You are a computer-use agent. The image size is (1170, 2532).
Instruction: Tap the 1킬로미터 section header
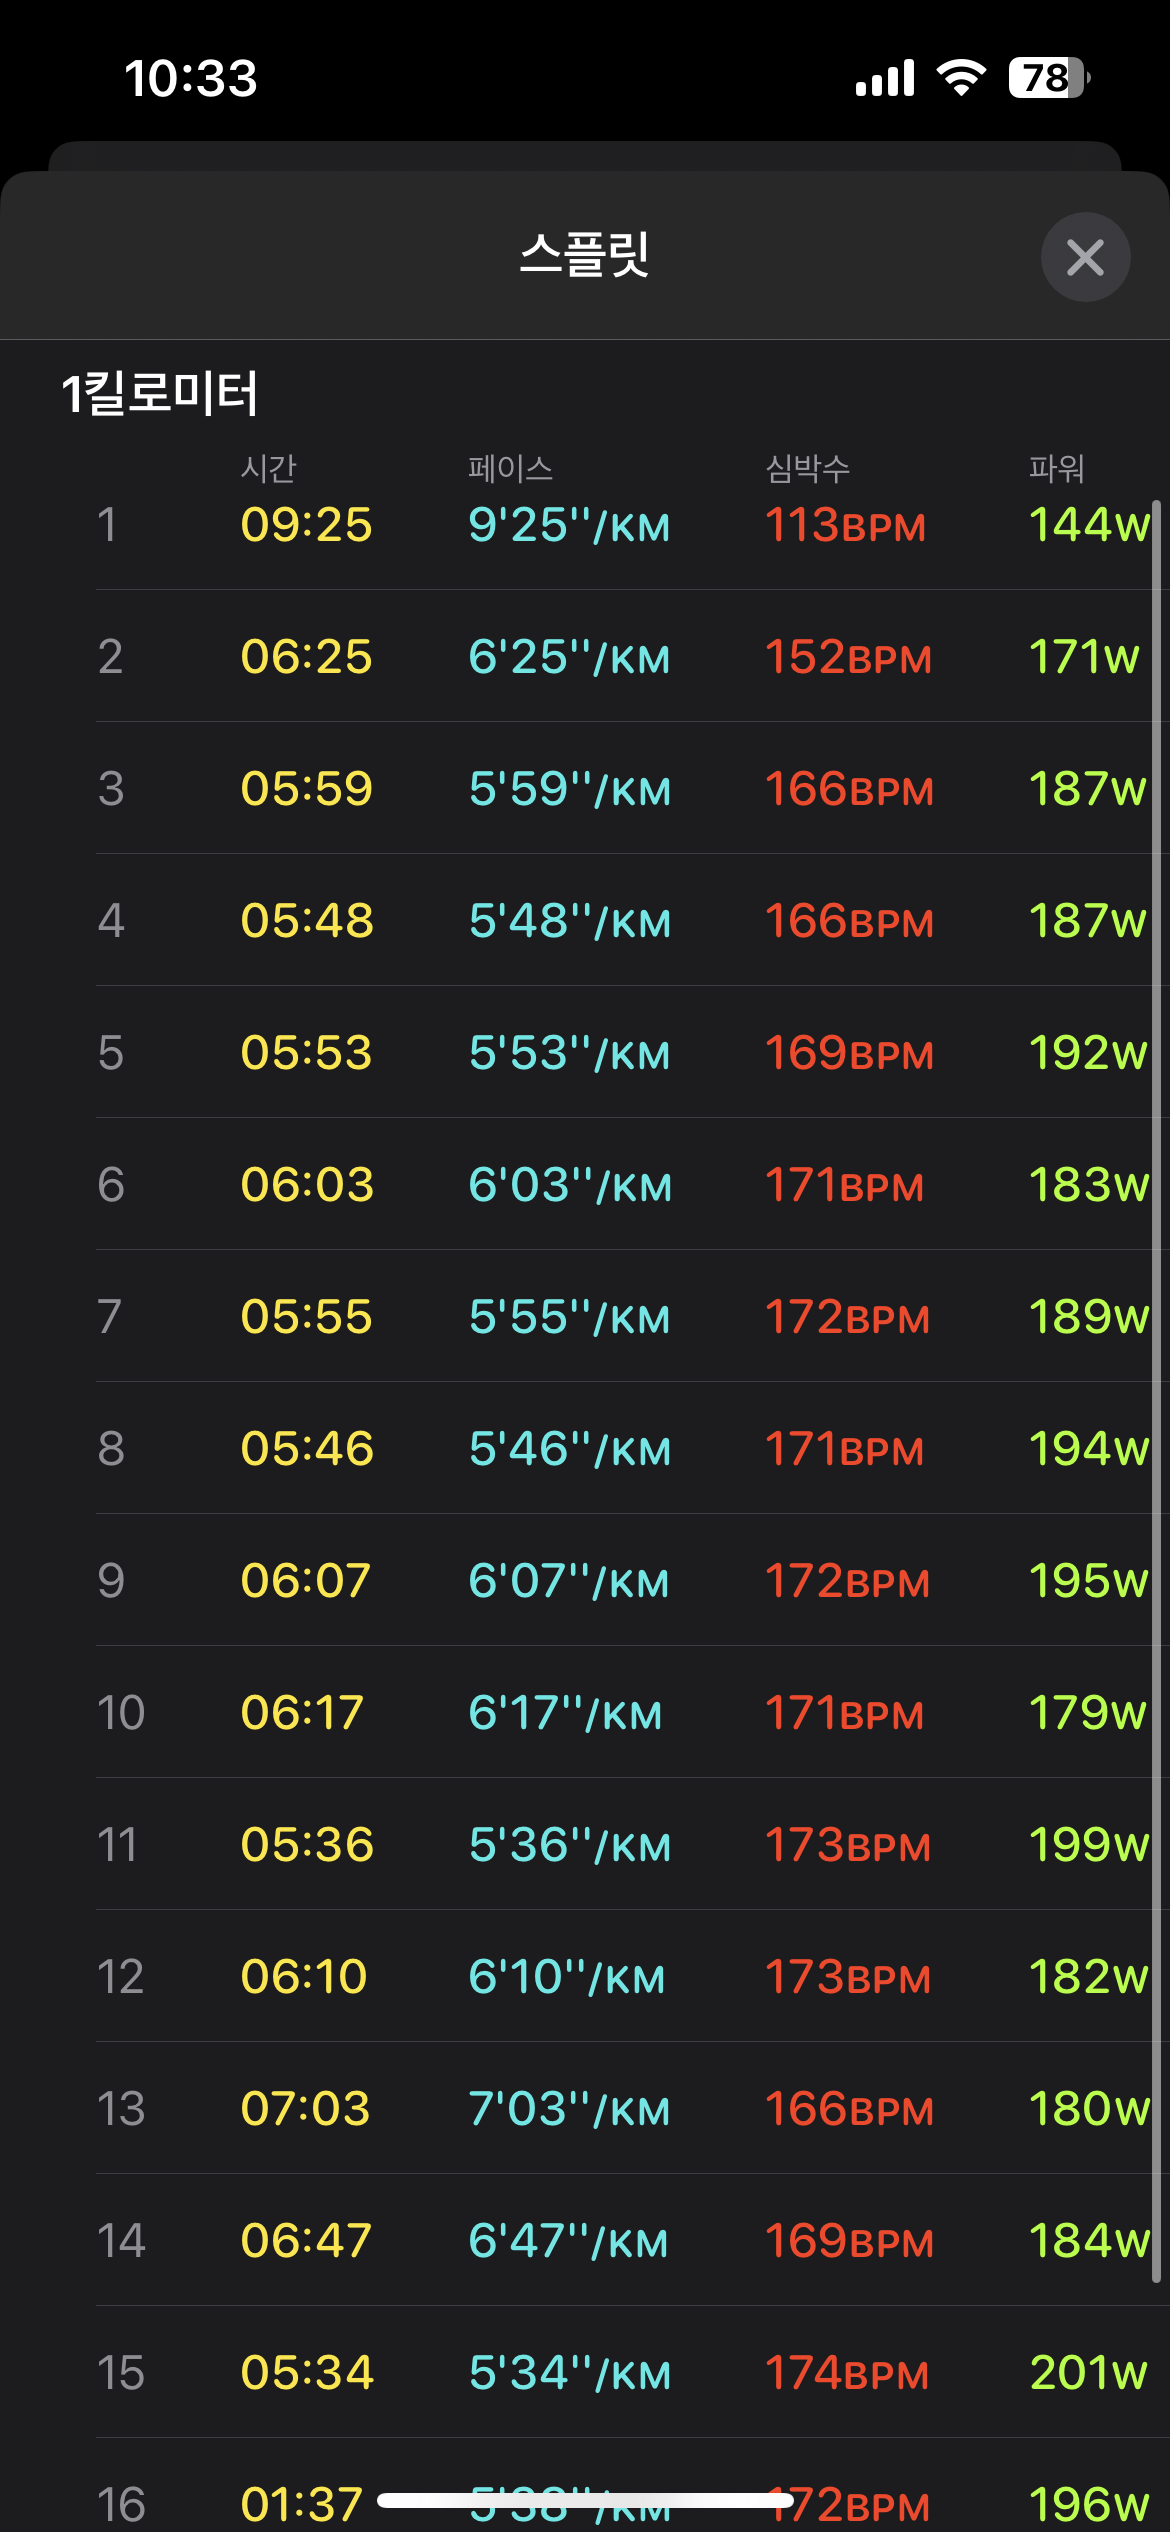coord(160,392)
